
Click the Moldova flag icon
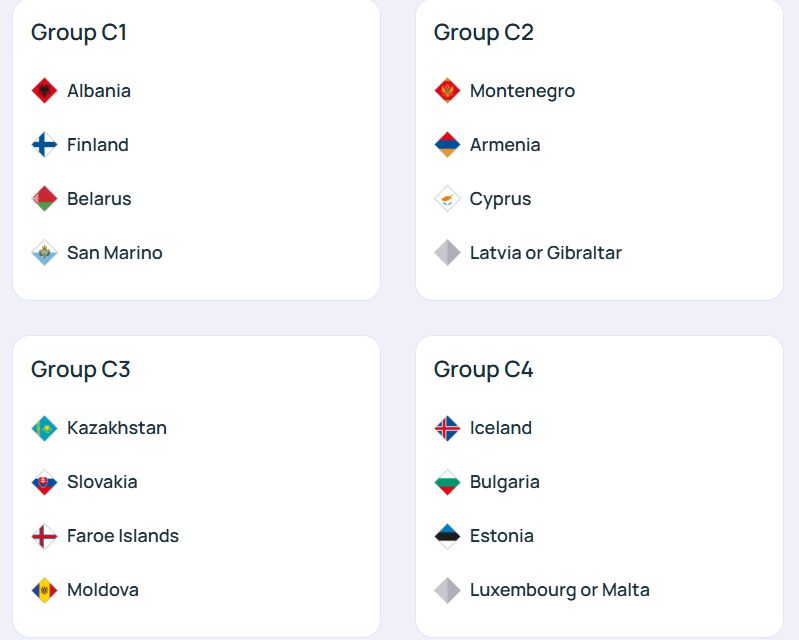coord(44,590)
